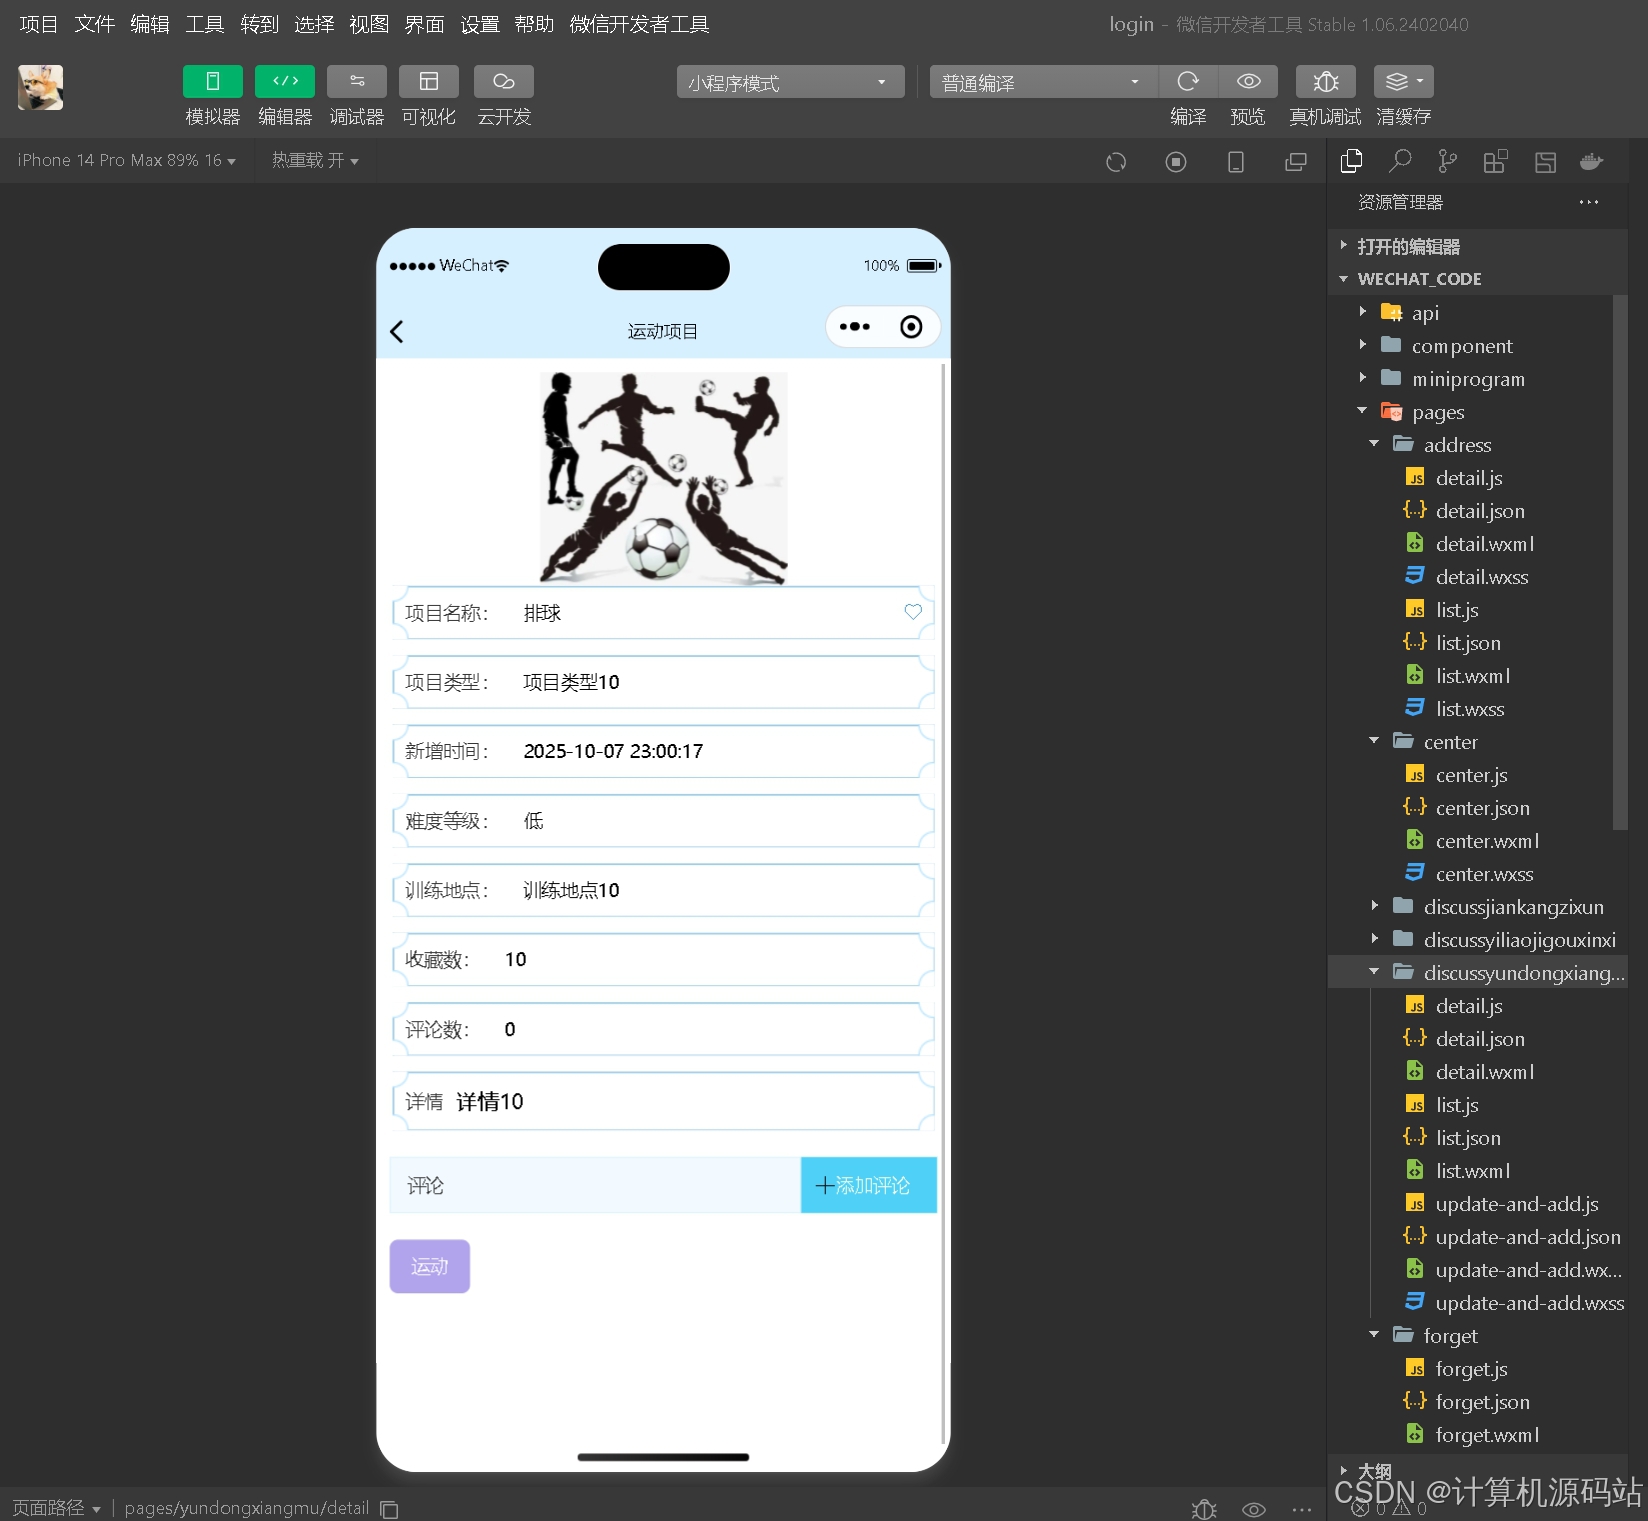Toggle the editor panel button
Viewport: 1648px width, 1521px height.
(285, 82)
